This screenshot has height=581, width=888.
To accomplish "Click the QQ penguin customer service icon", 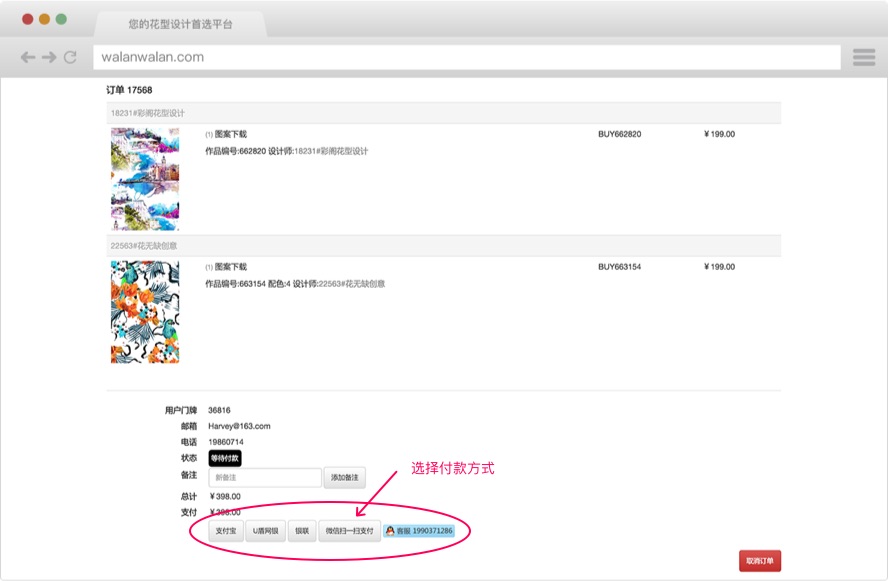I will coord(390,531).
